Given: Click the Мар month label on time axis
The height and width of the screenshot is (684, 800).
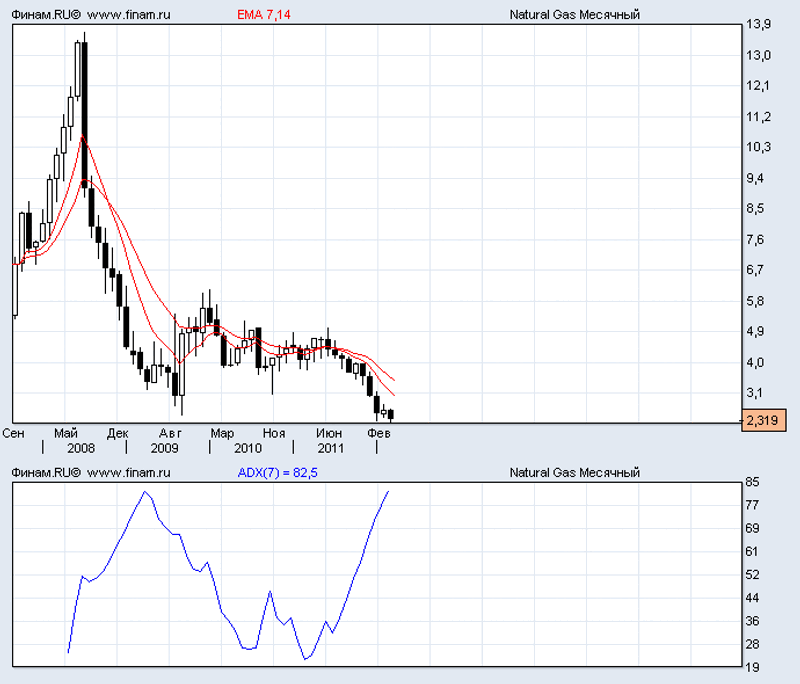Looking at the screenshot, I should tap(222, 434).
